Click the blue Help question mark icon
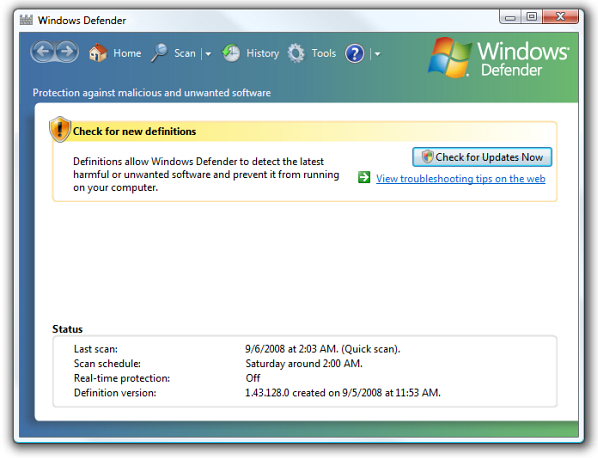 point(355,53)
